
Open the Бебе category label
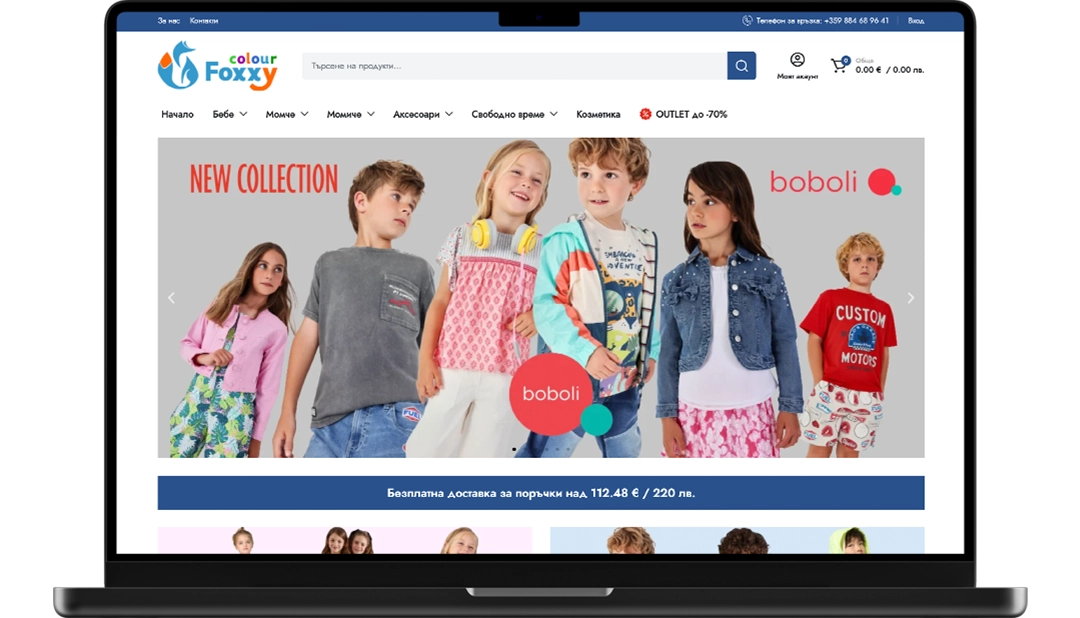click(223, 114)
